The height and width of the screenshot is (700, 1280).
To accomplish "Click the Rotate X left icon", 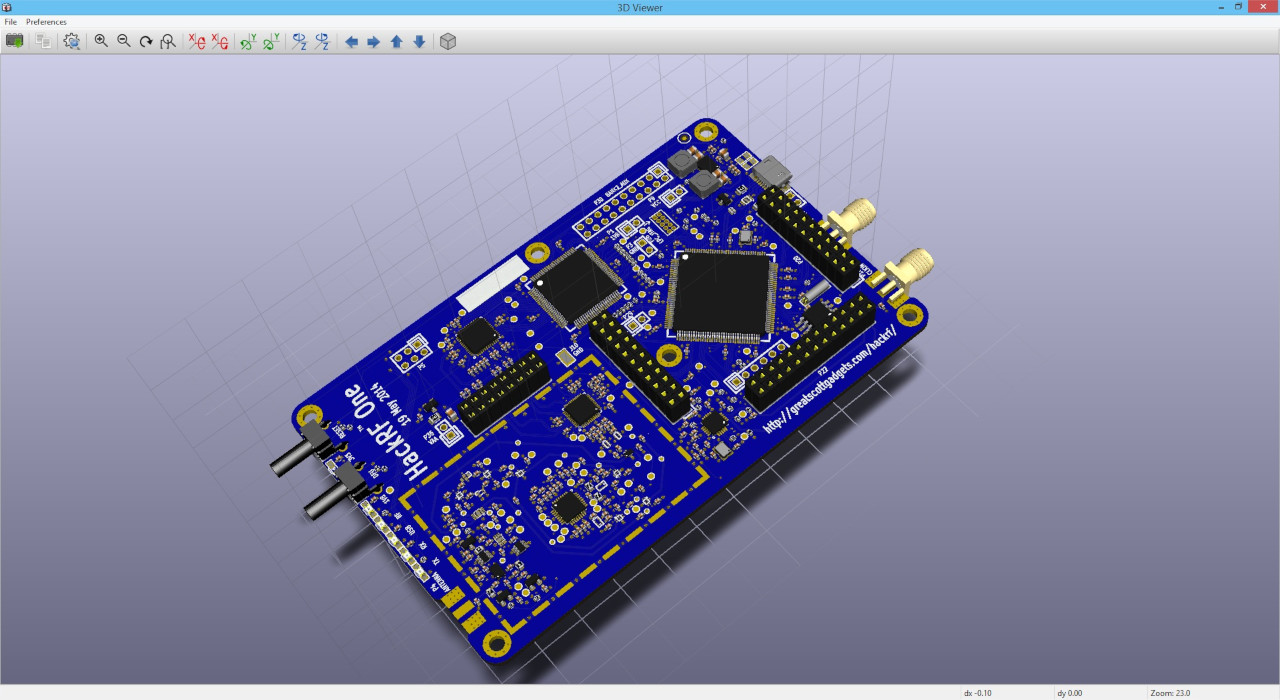I will [x=197, y=41].
